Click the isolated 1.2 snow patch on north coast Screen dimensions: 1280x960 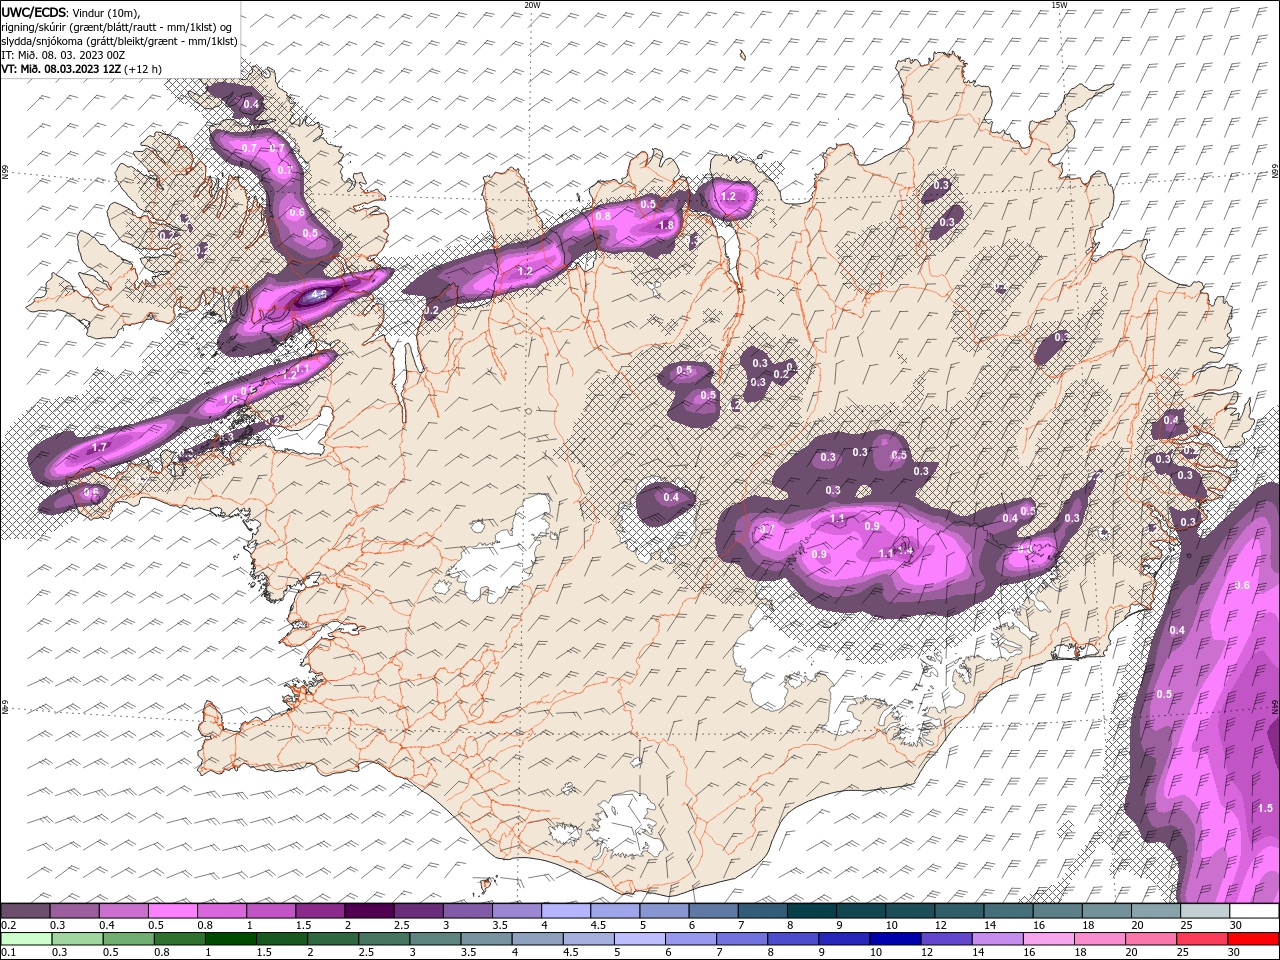pos(728,197)
